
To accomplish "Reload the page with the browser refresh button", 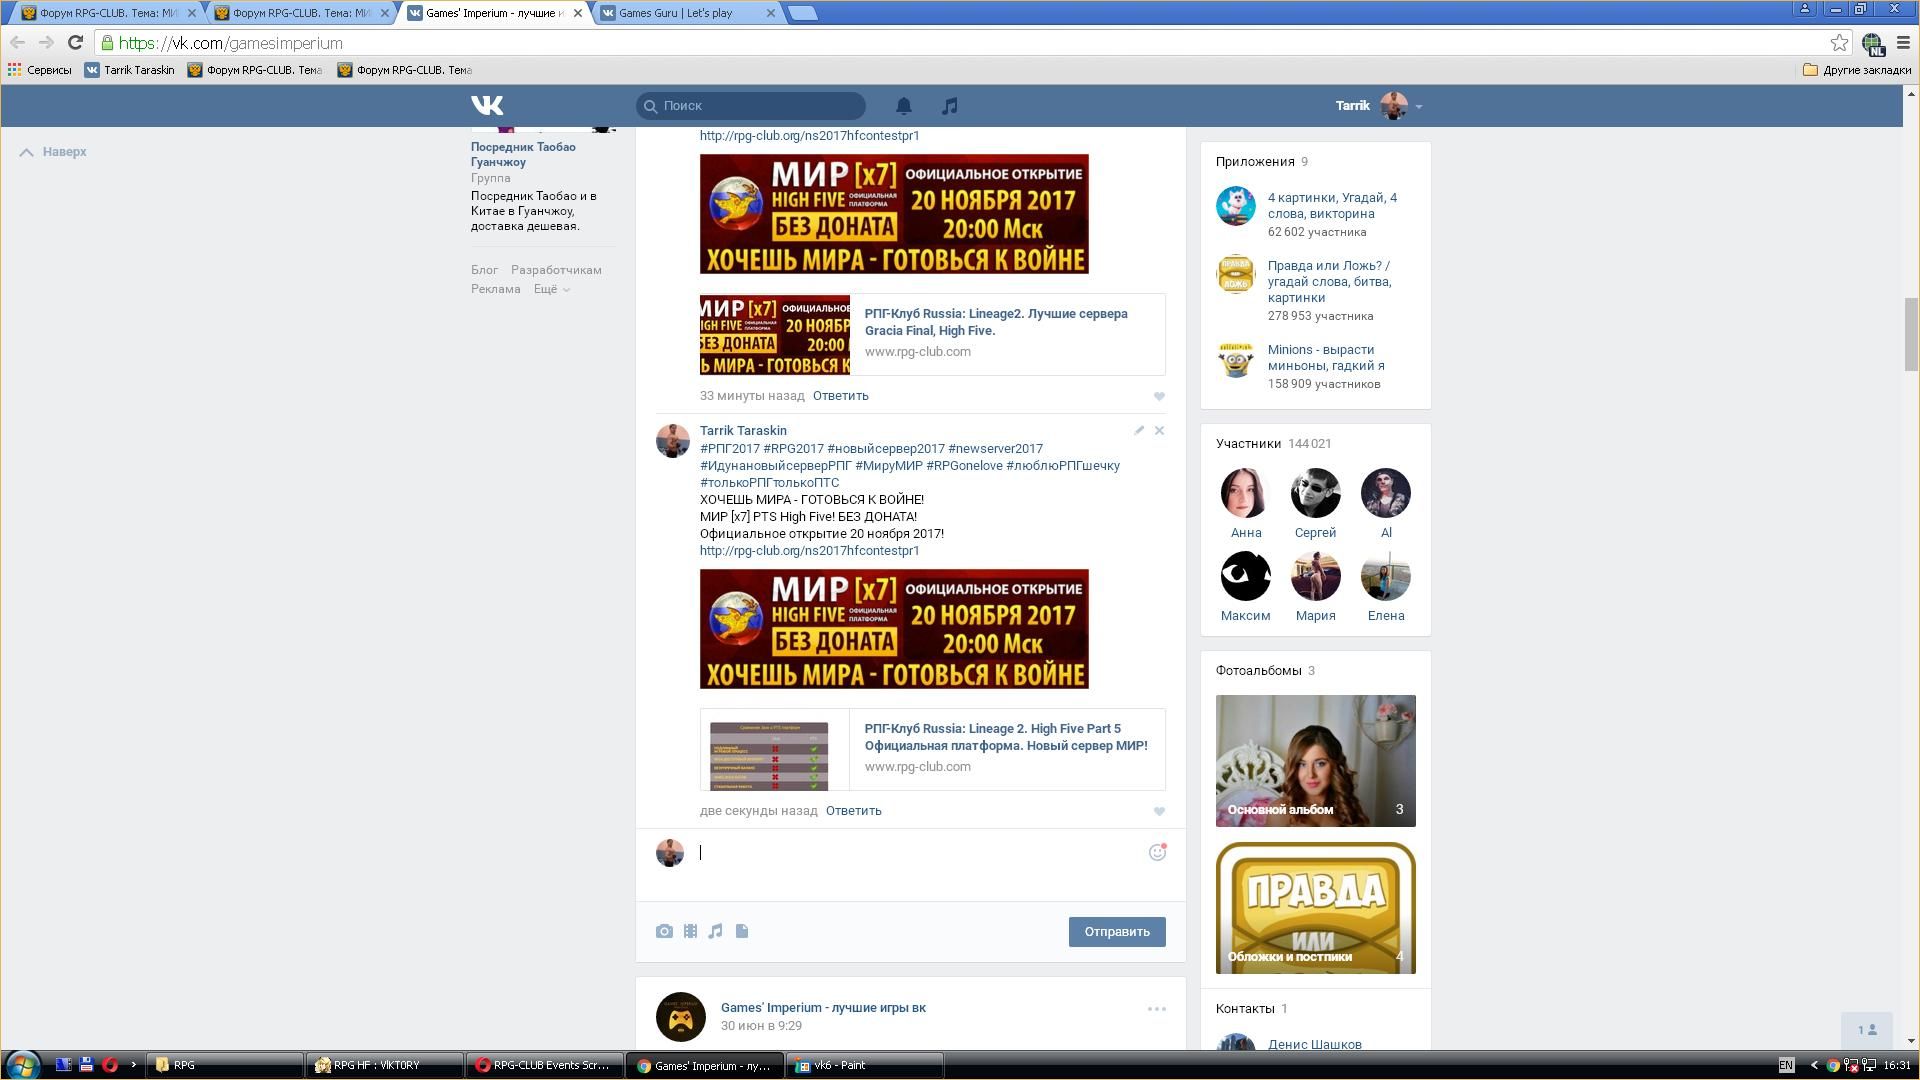I will pos(75,42).
